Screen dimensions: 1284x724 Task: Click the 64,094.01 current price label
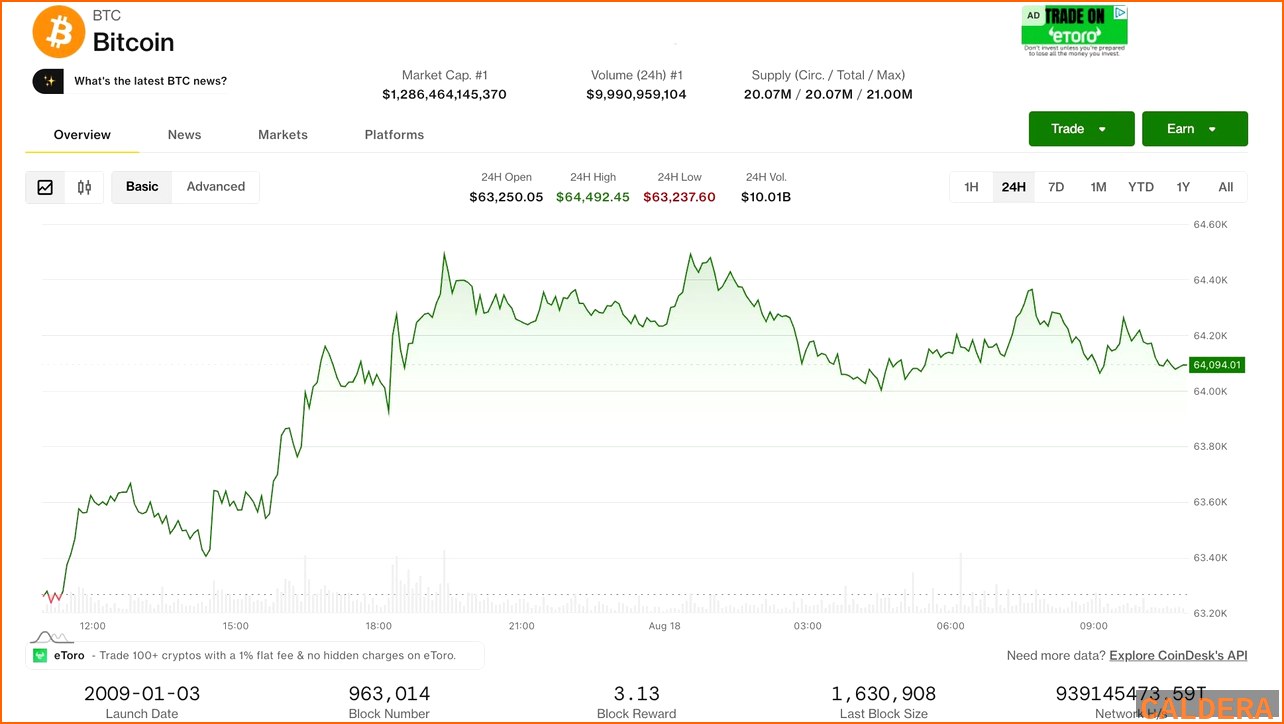point(1216,365)
